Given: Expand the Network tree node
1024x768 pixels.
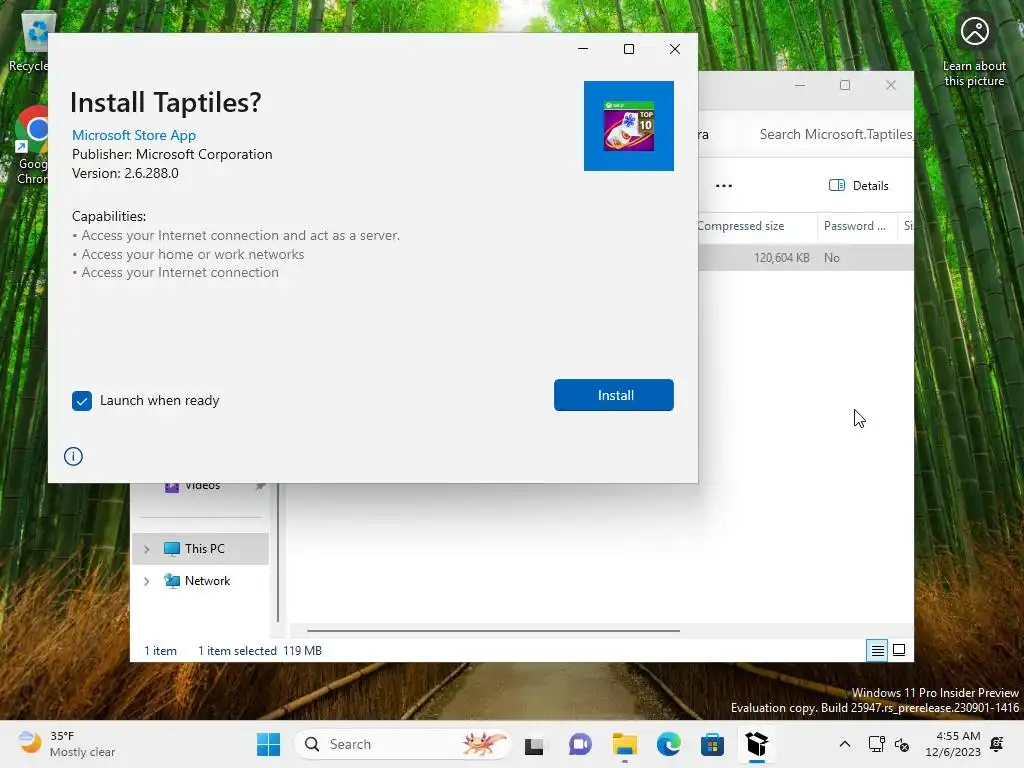Looking at the screenshot, I should (147, 581).
